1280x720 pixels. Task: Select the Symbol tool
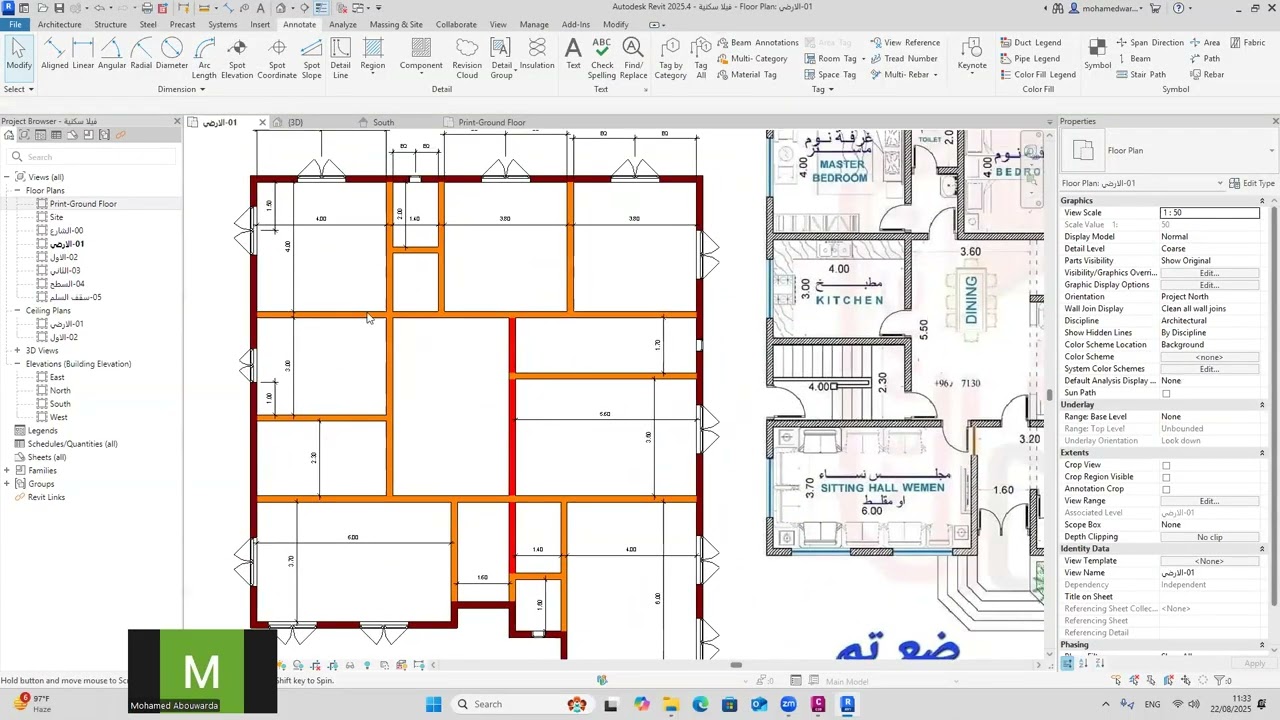tap(1097, 54)
